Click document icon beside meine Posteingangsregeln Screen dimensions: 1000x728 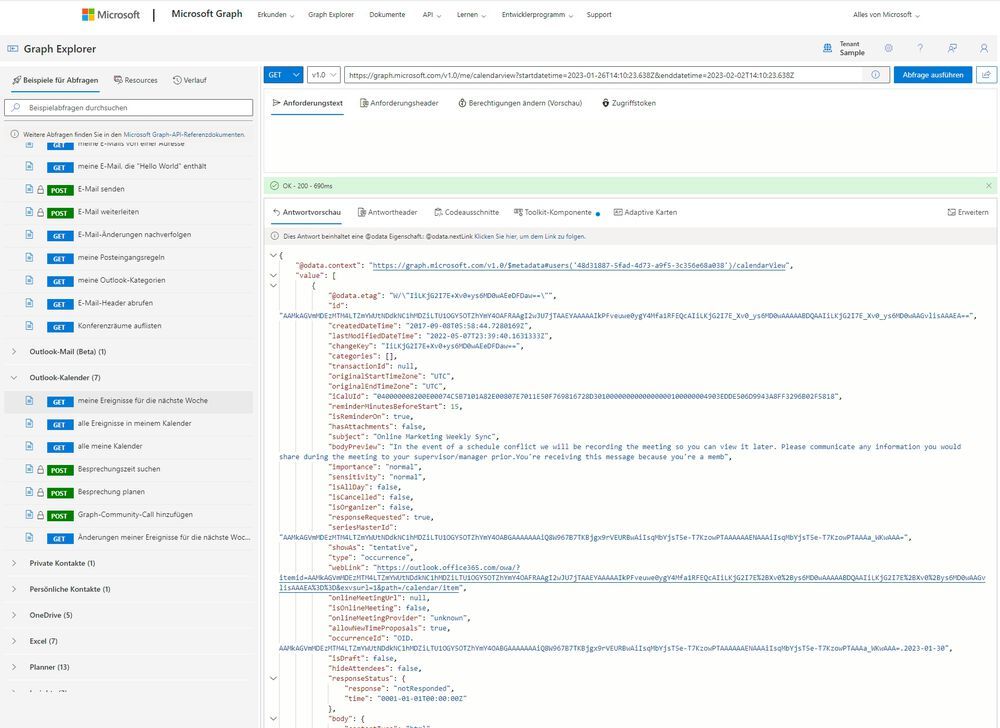coord(29,257)
